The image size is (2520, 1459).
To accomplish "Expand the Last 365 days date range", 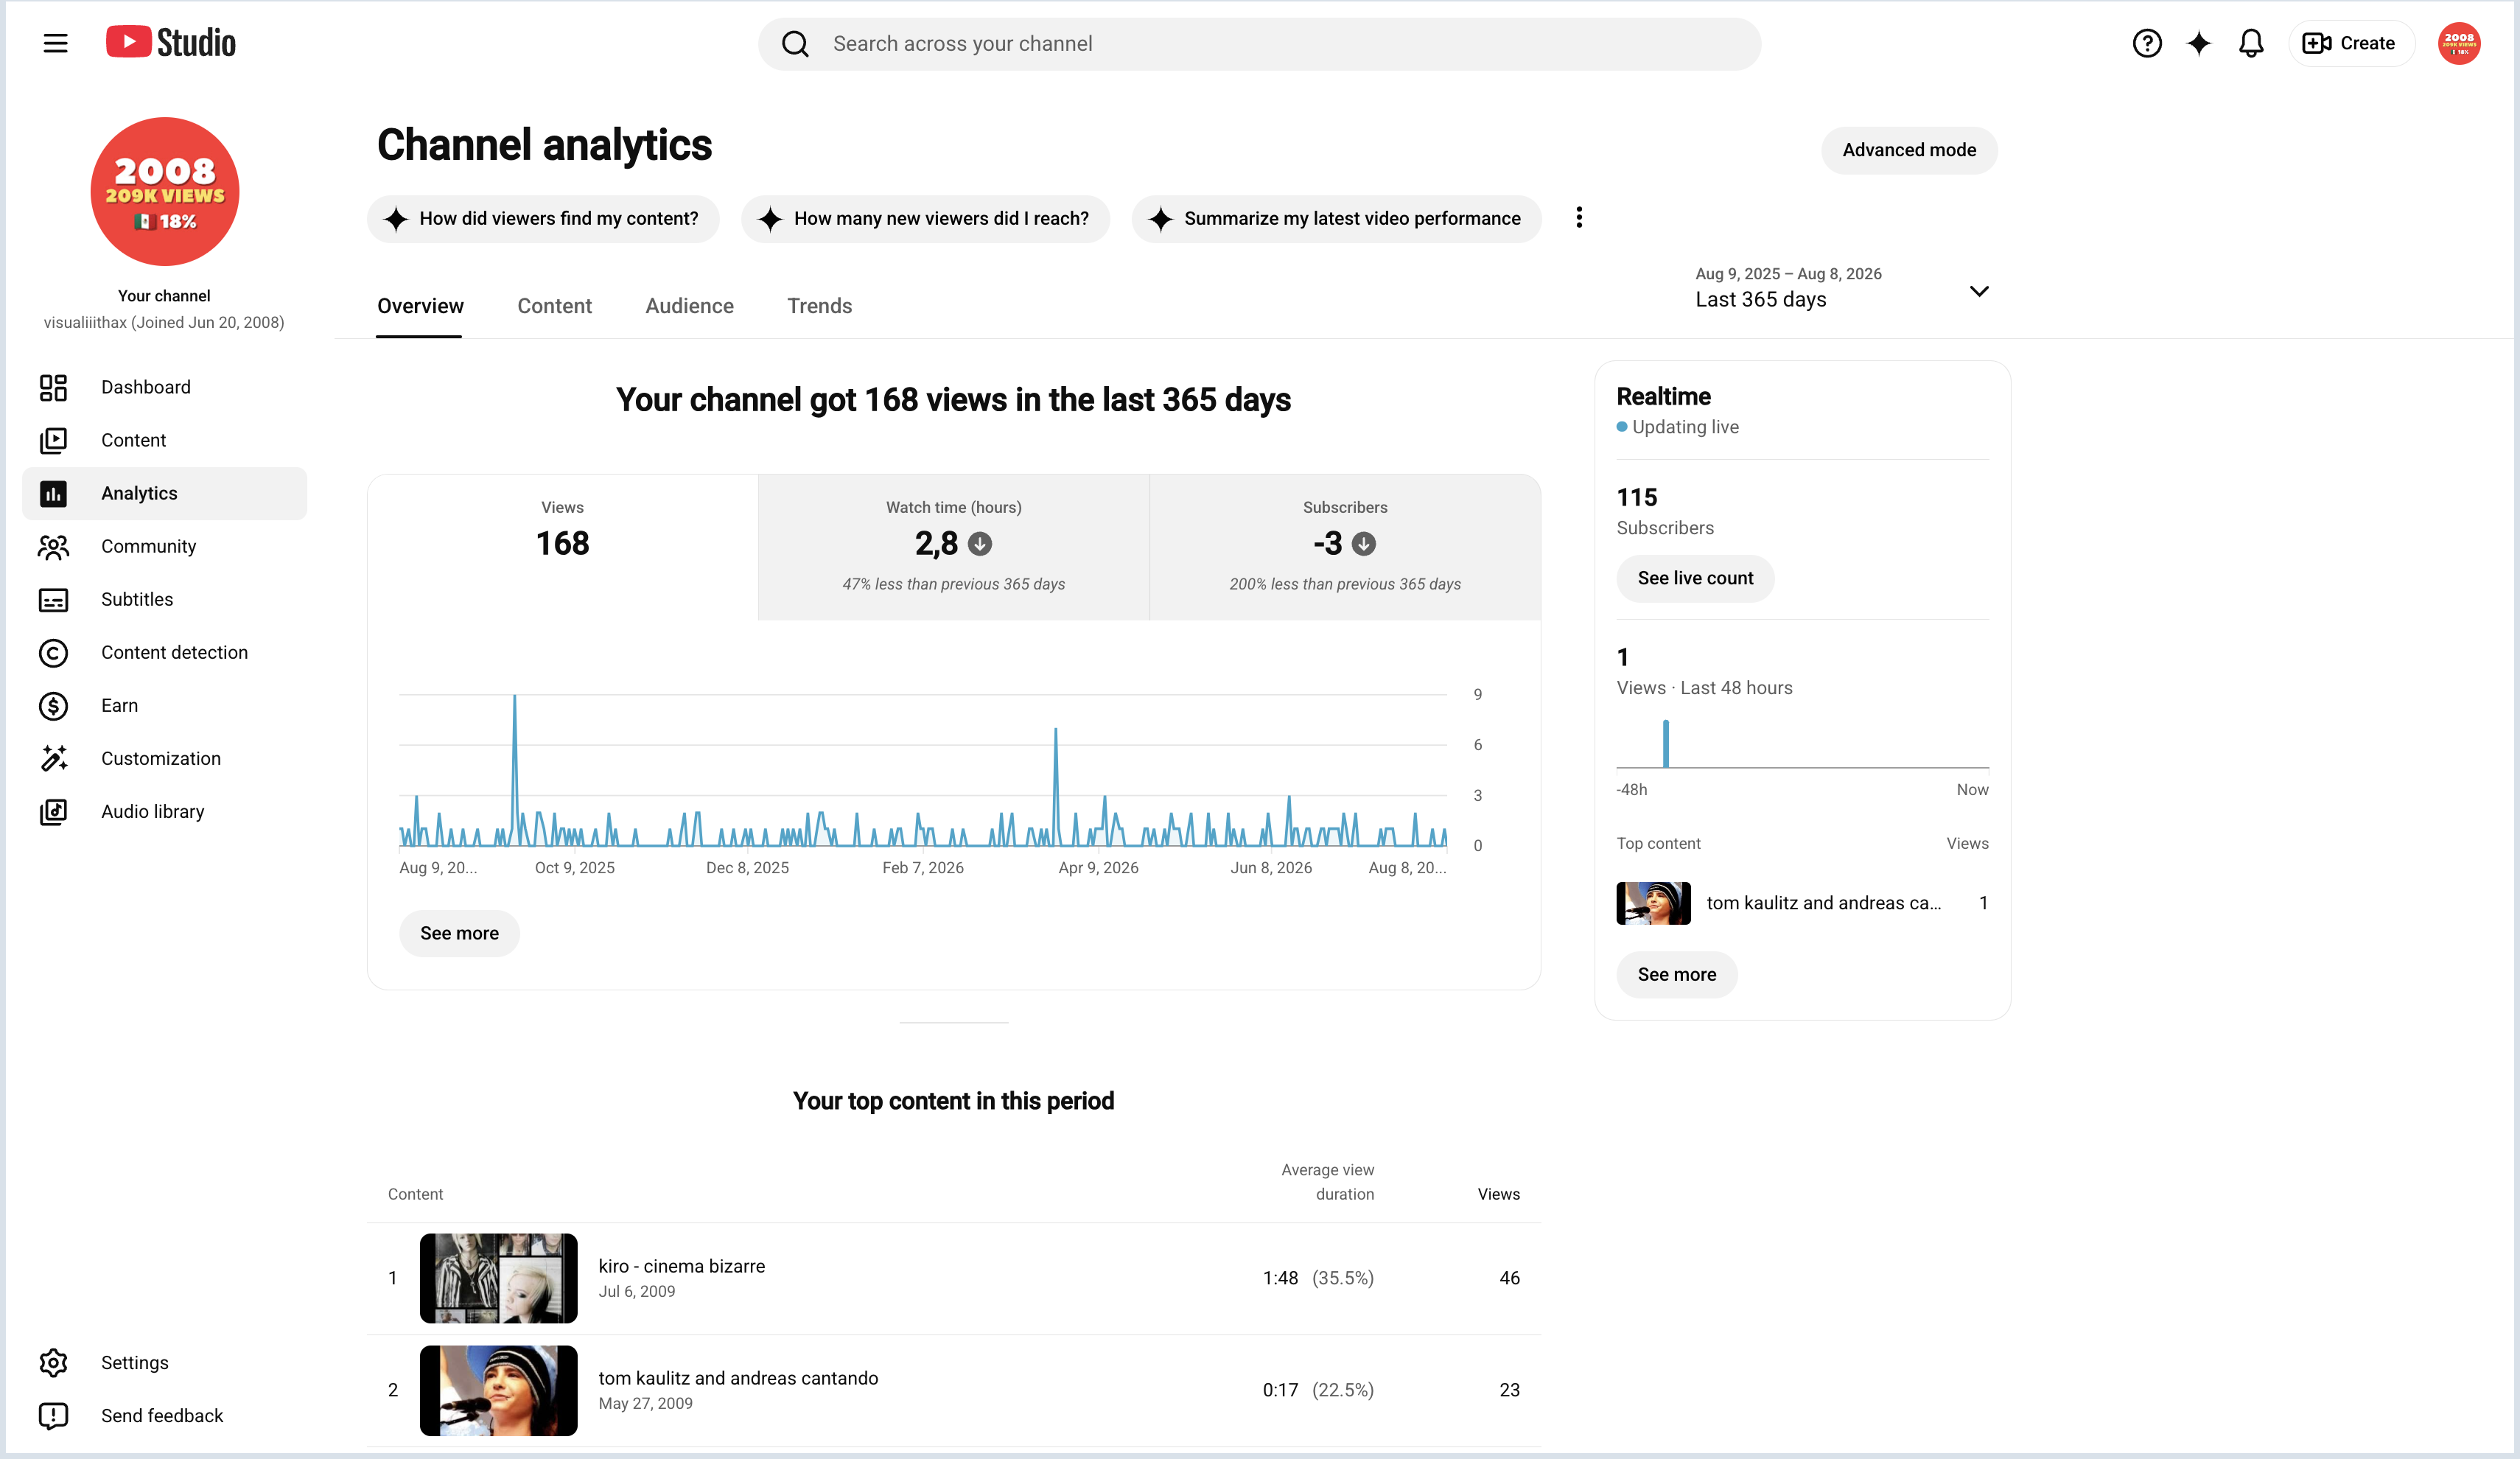I will pyautogui.click(x=1841, y=289).
